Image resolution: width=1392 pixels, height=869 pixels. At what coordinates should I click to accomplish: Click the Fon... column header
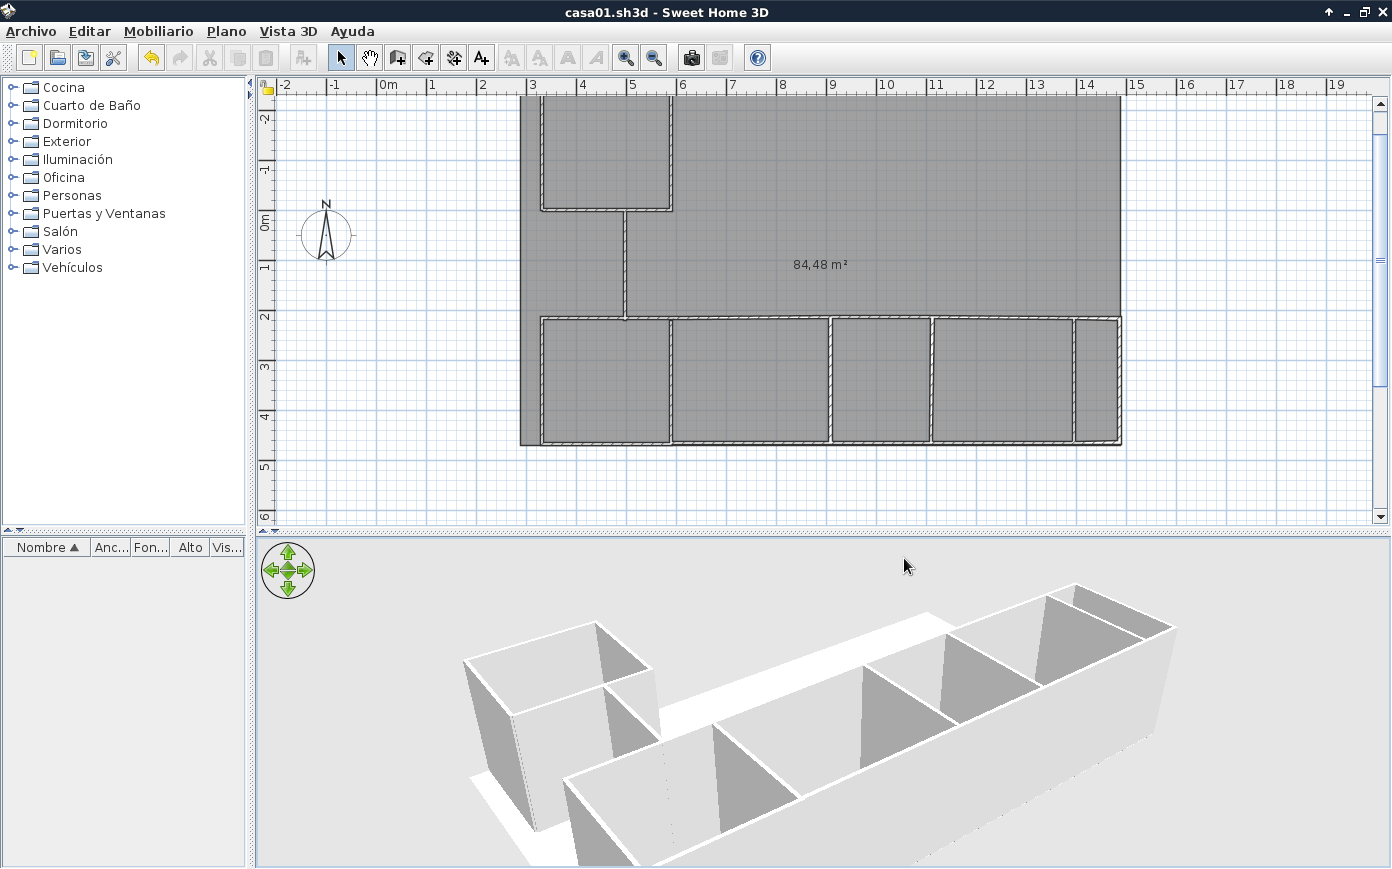tap(150, 547)
